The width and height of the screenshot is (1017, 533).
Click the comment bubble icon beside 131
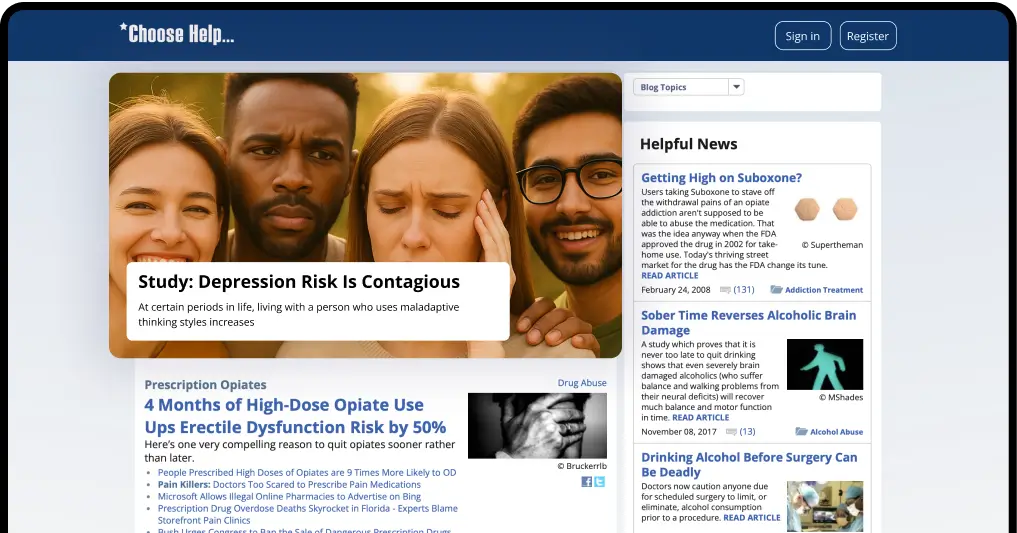(725, 290)
